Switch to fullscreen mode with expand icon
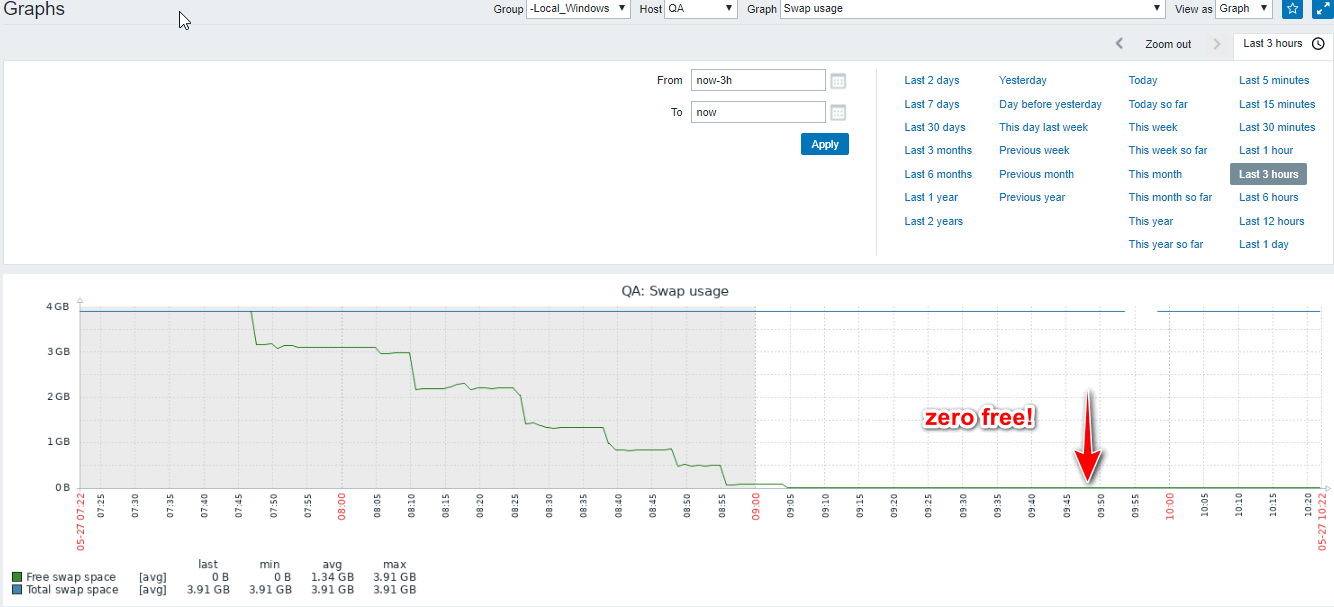Screen dimensions: 1334x607 tap(1321, 9)
